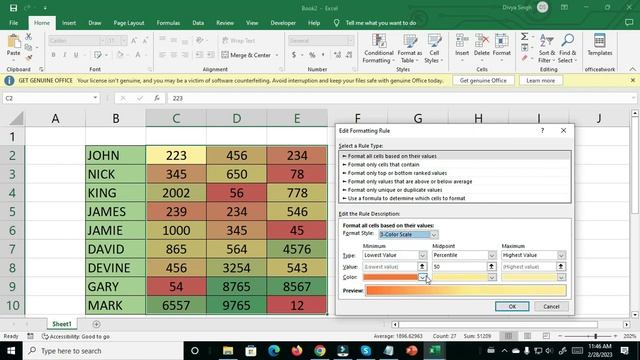
Task: Click the Cut scissors icon
Action: tap(29, 37)
